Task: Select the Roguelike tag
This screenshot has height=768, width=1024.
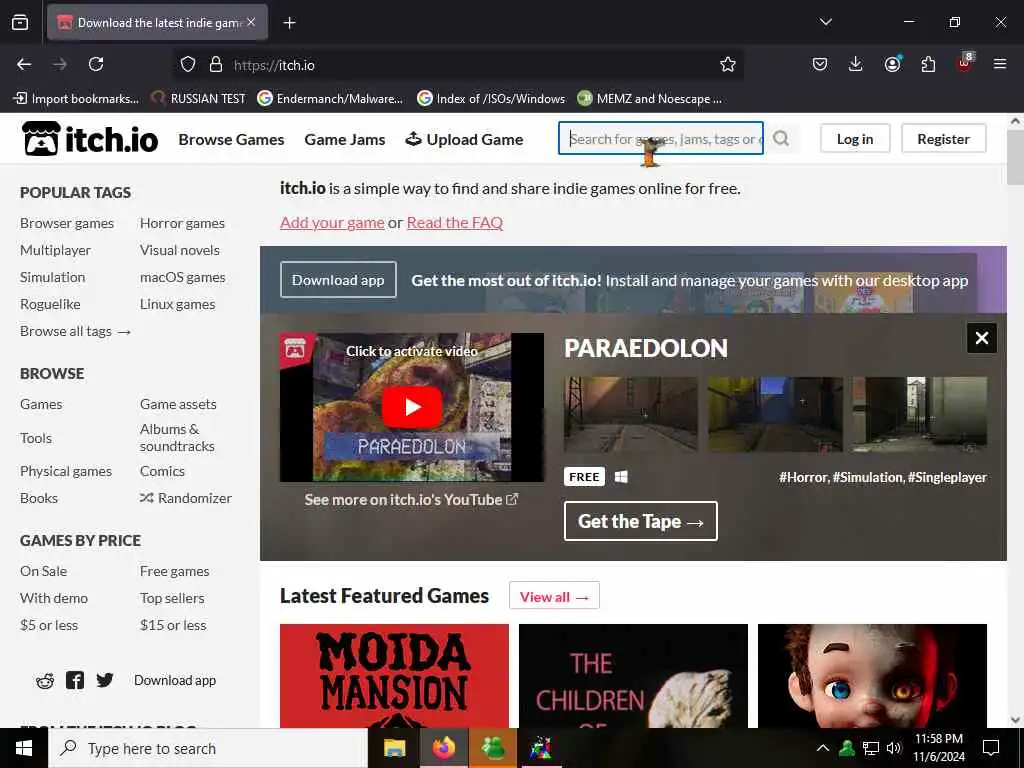Action: point(50,304)
